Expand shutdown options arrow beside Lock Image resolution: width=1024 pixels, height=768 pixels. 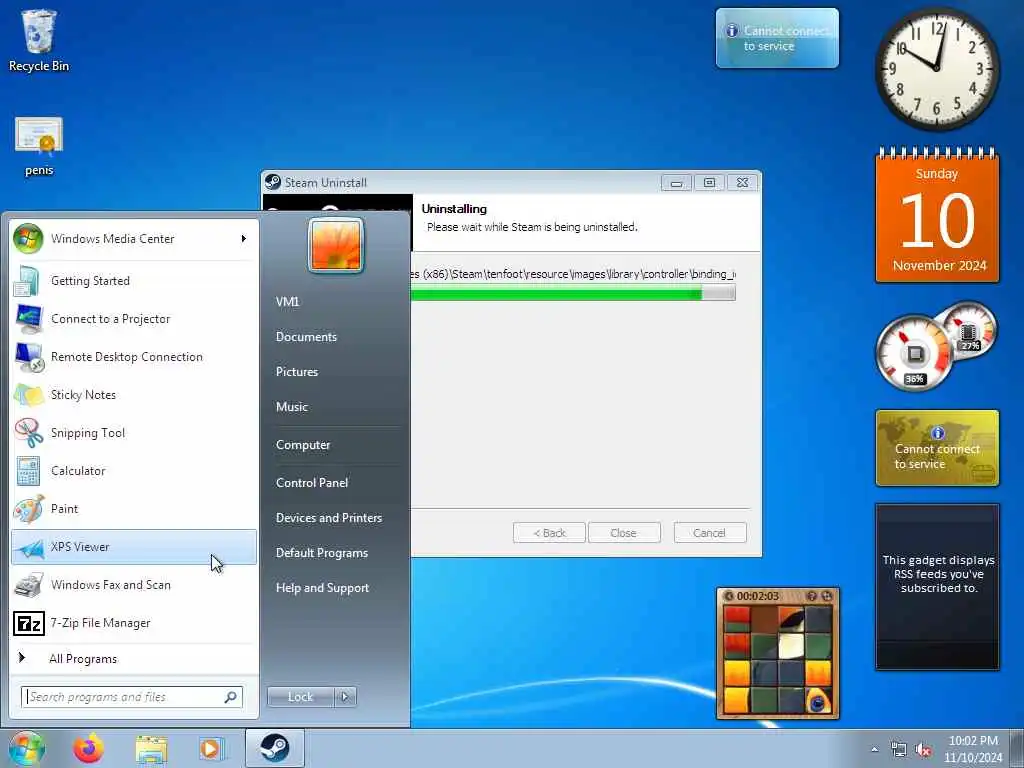click(345, 697)
